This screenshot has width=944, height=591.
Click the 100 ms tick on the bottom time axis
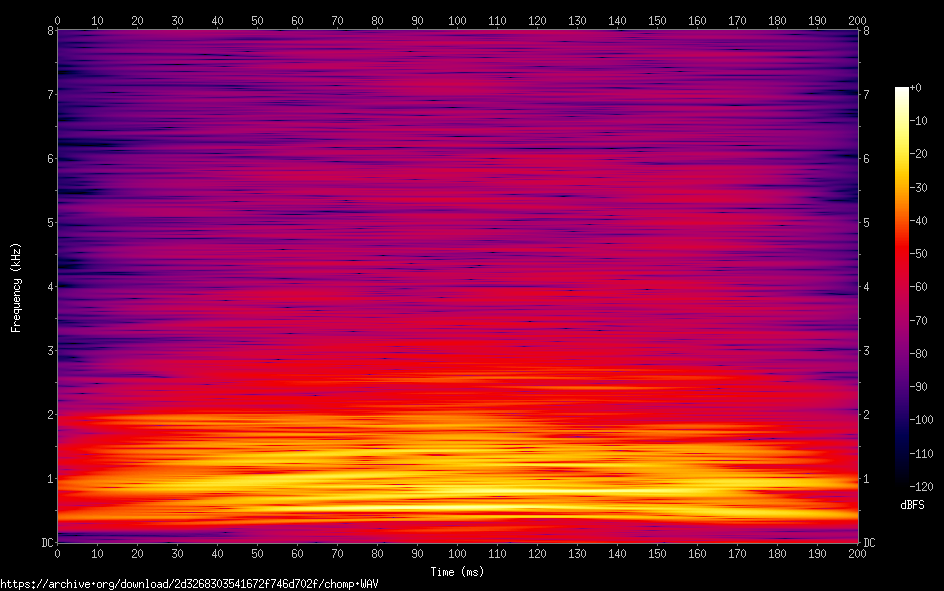tap(457, 553)
